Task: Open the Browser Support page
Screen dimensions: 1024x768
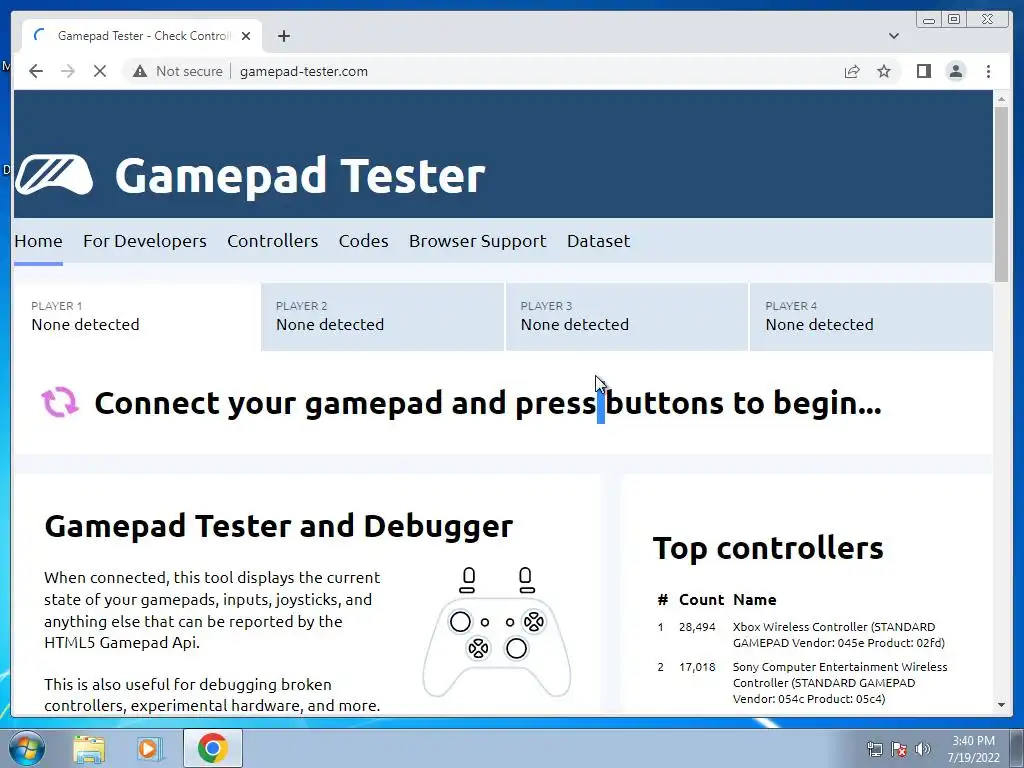Action: pos(477,241)
